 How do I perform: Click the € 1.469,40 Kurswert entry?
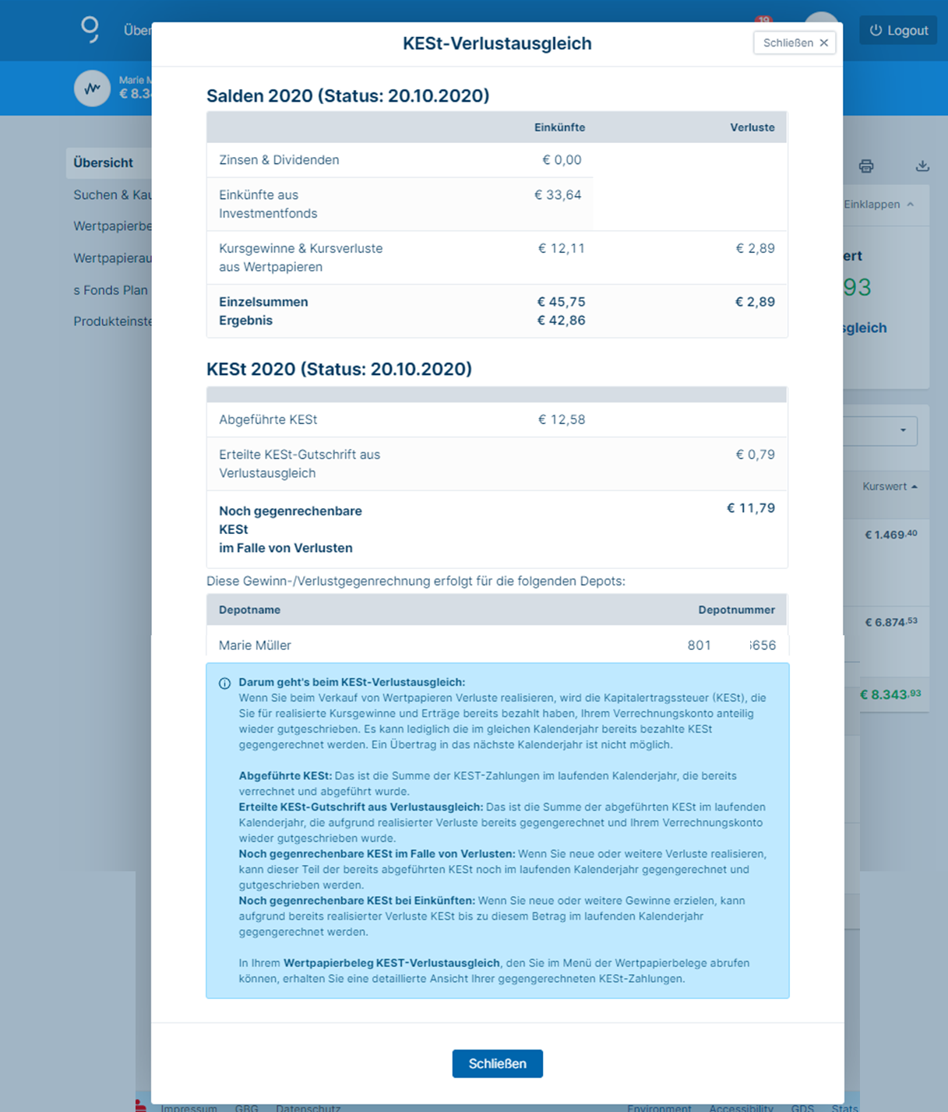pos(891,534)
